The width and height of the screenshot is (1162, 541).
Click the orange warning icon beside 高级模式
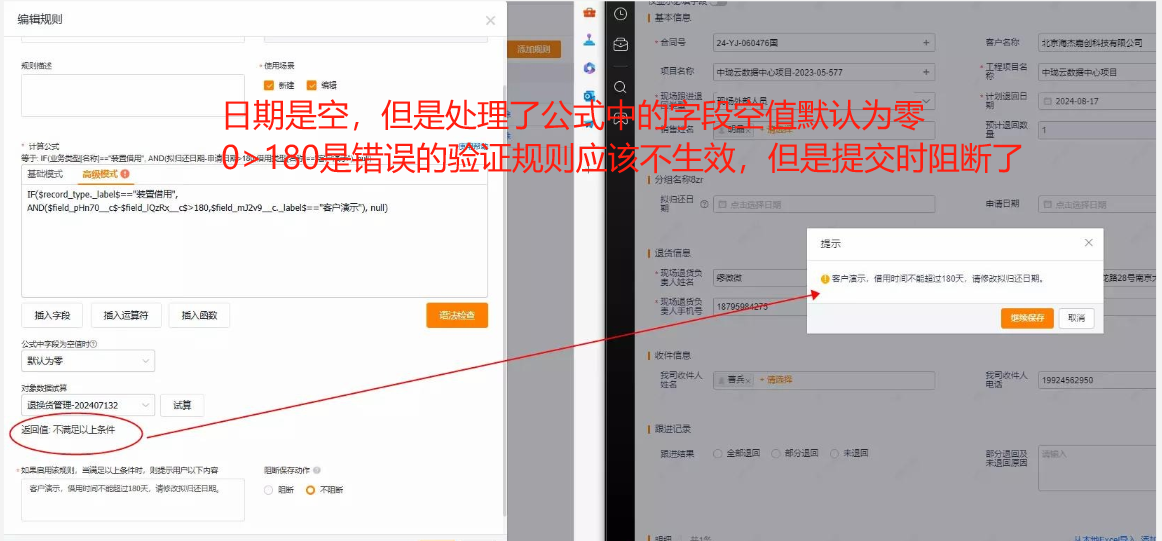click(125, 174)
